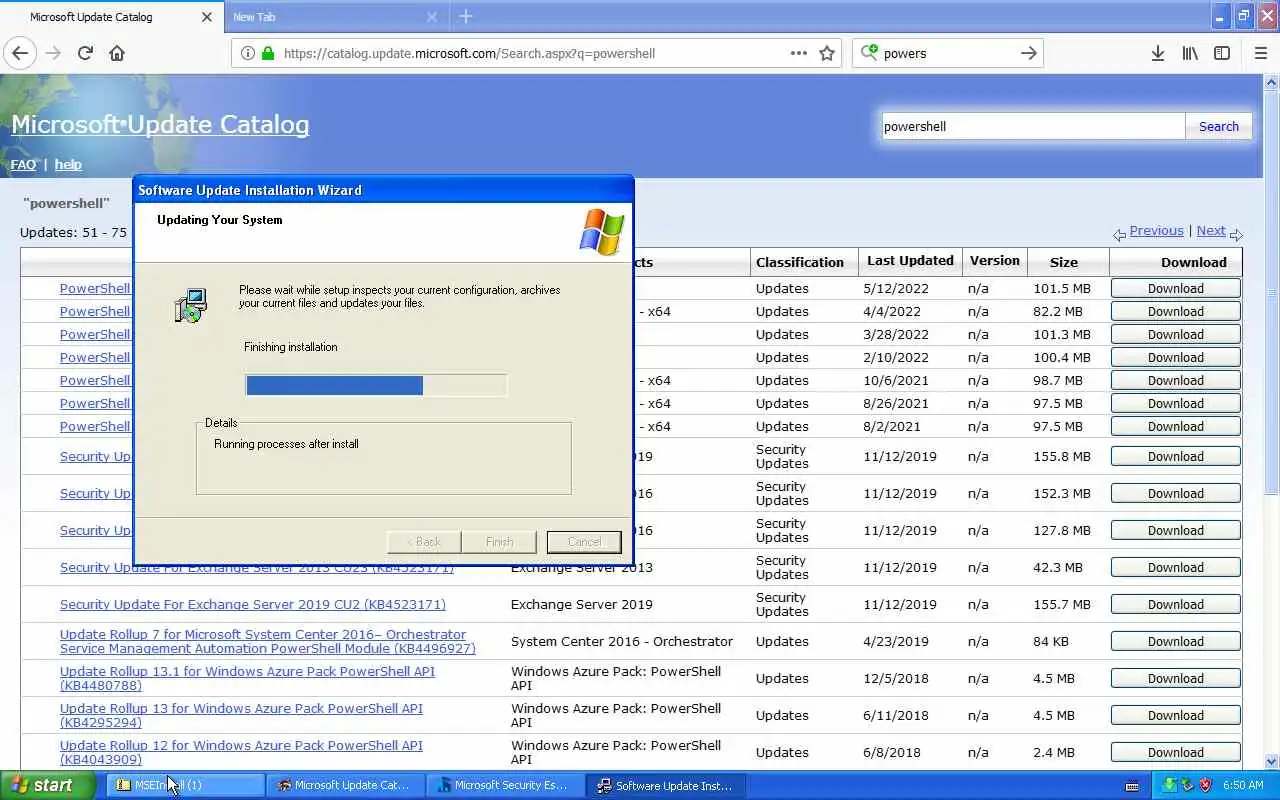
Task: Sort by Last Updated column header
Action: tap(910, 260)
